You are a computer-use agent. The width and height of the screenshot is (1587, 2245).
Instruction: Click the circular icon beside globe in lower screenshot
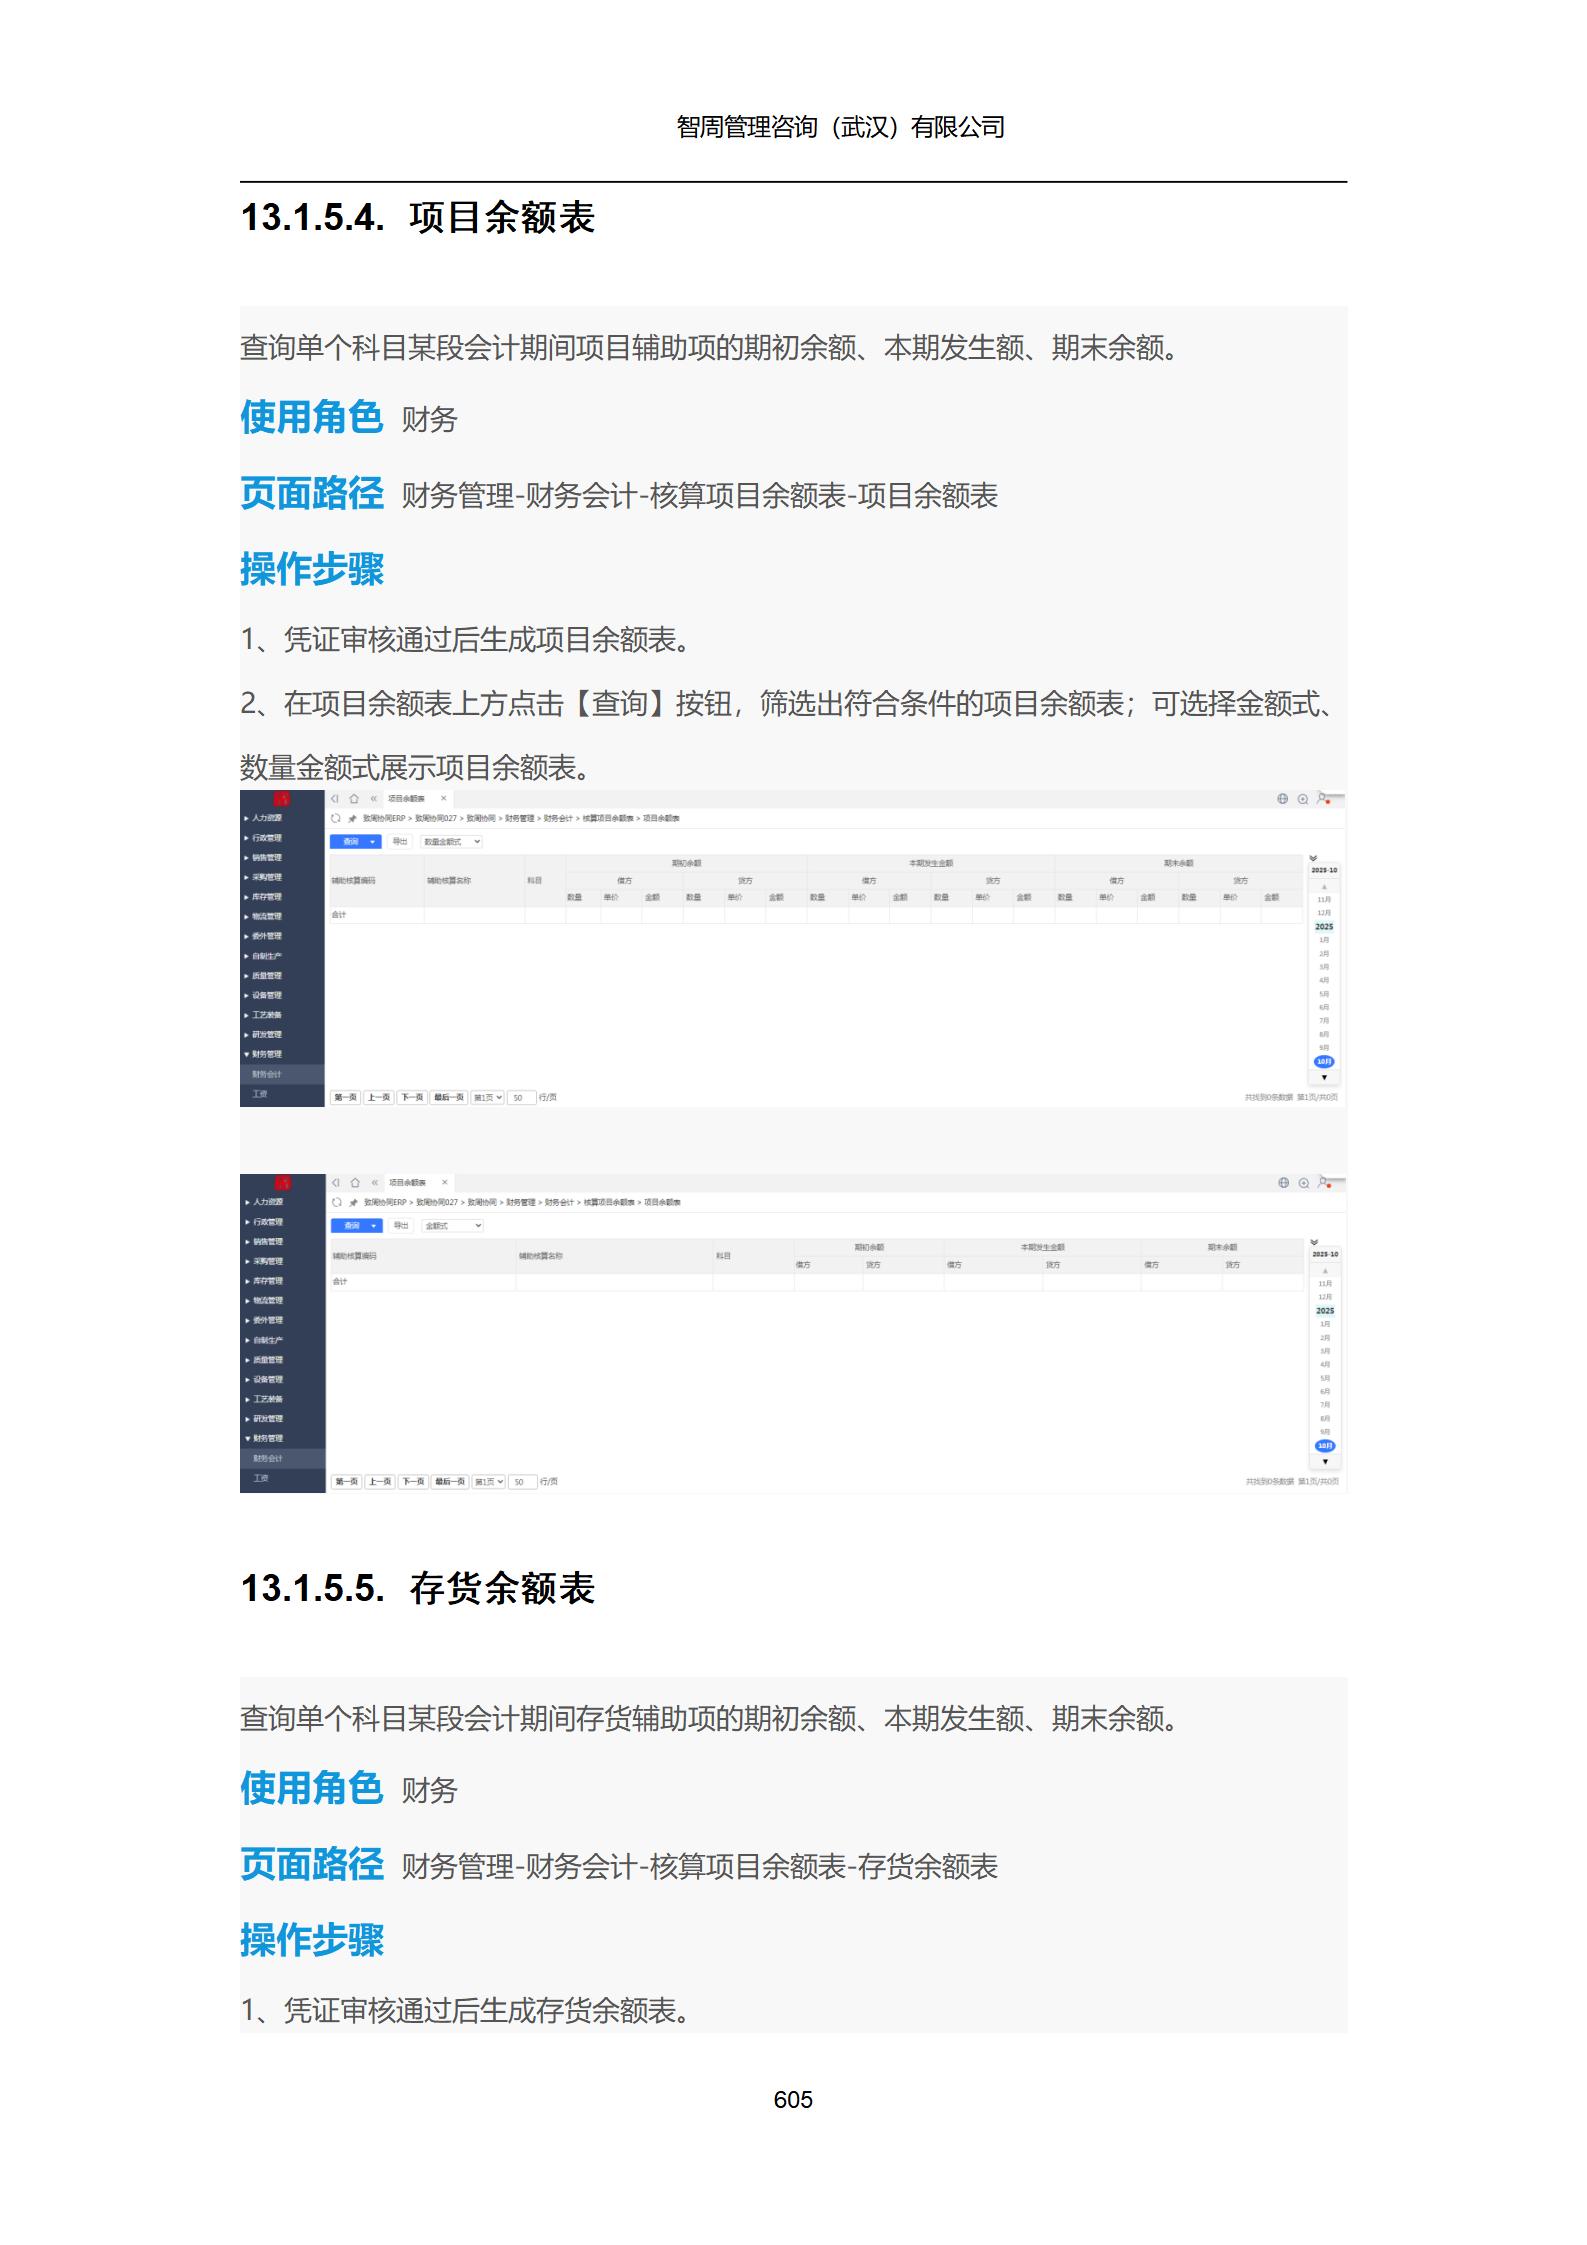[1304, 1183]
